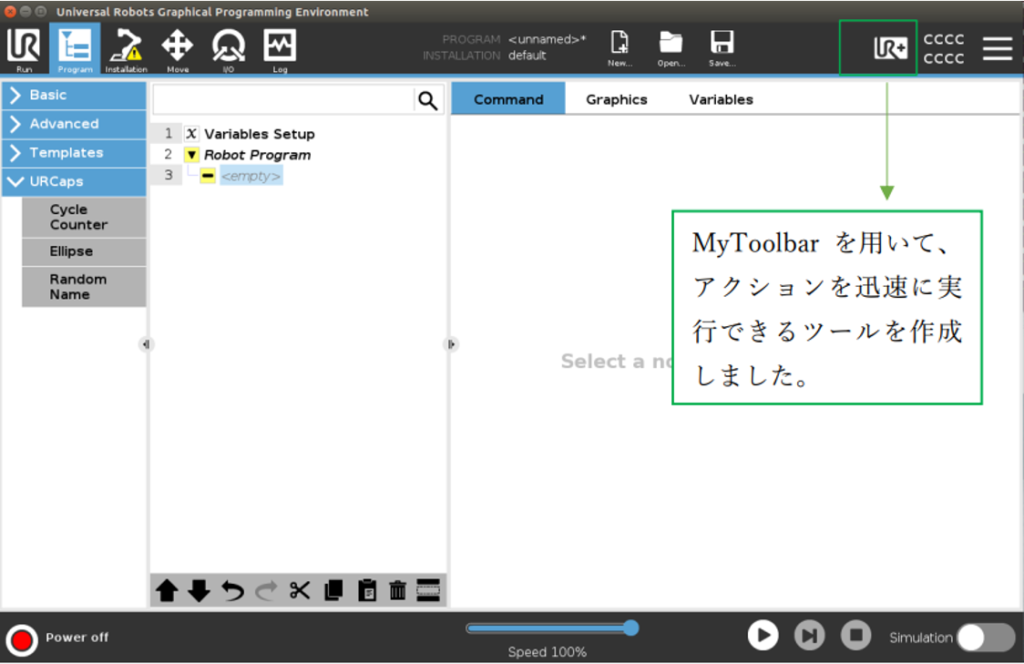Select the <empty> program node
The width and height of the screenshot is (1024, 664).
pyautogui.click(x=251, y=176)
